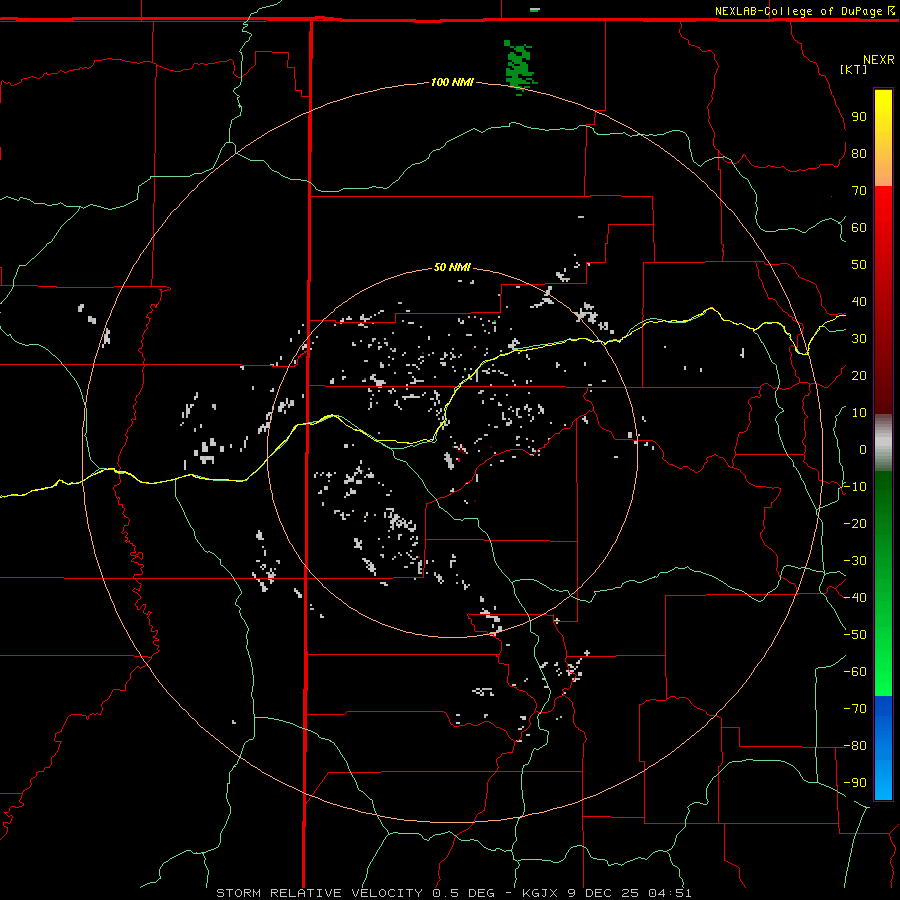Click the blue segment near -80 on color bar
This screenshot has width=900, height=900.
point(883,746)
